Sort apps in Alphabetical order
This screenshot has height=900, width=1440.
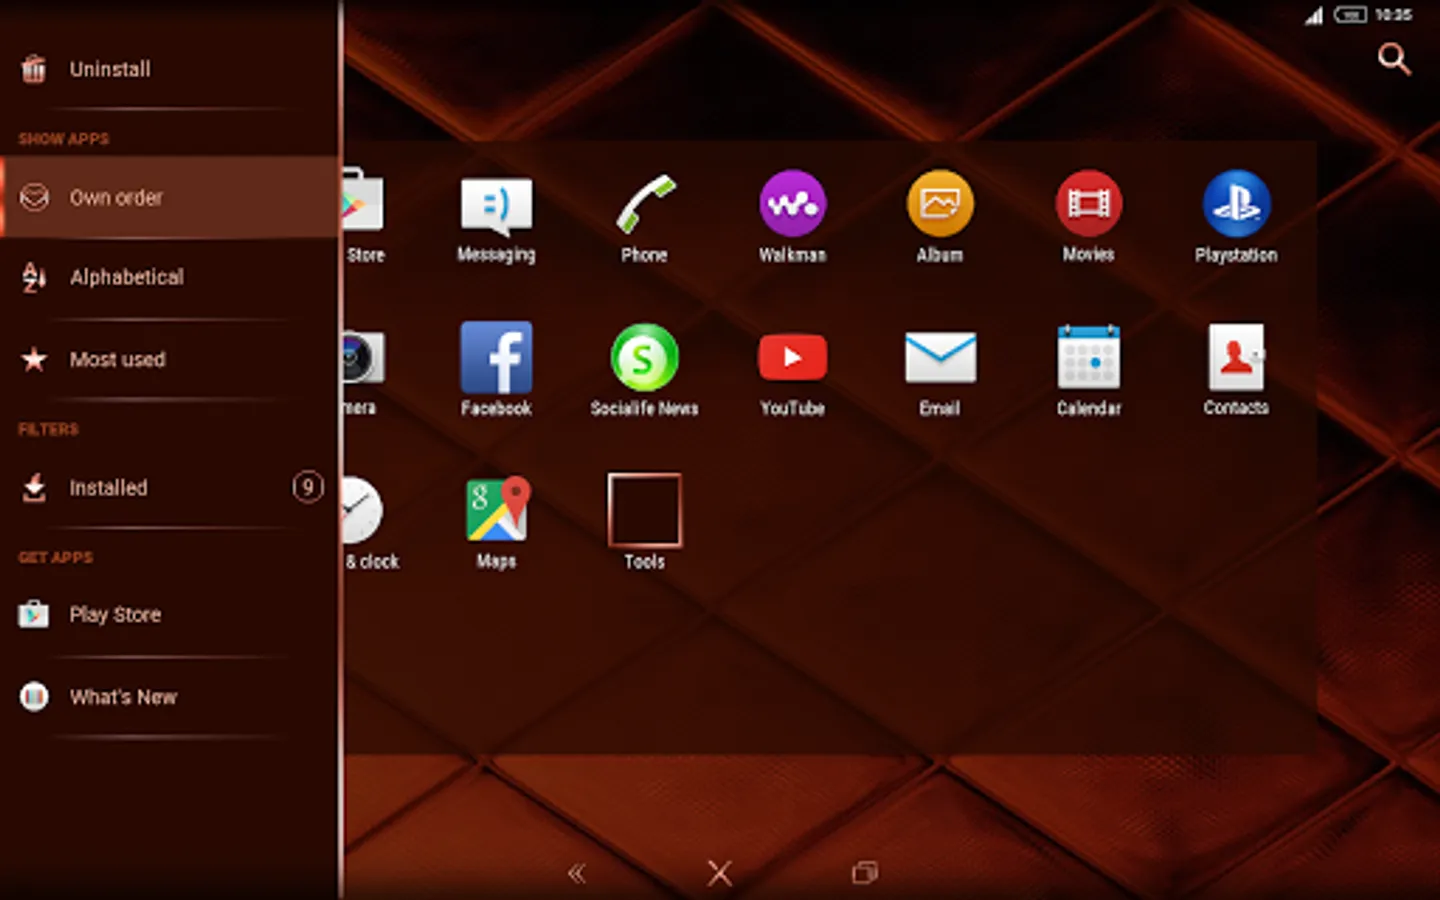coord(168,277)
